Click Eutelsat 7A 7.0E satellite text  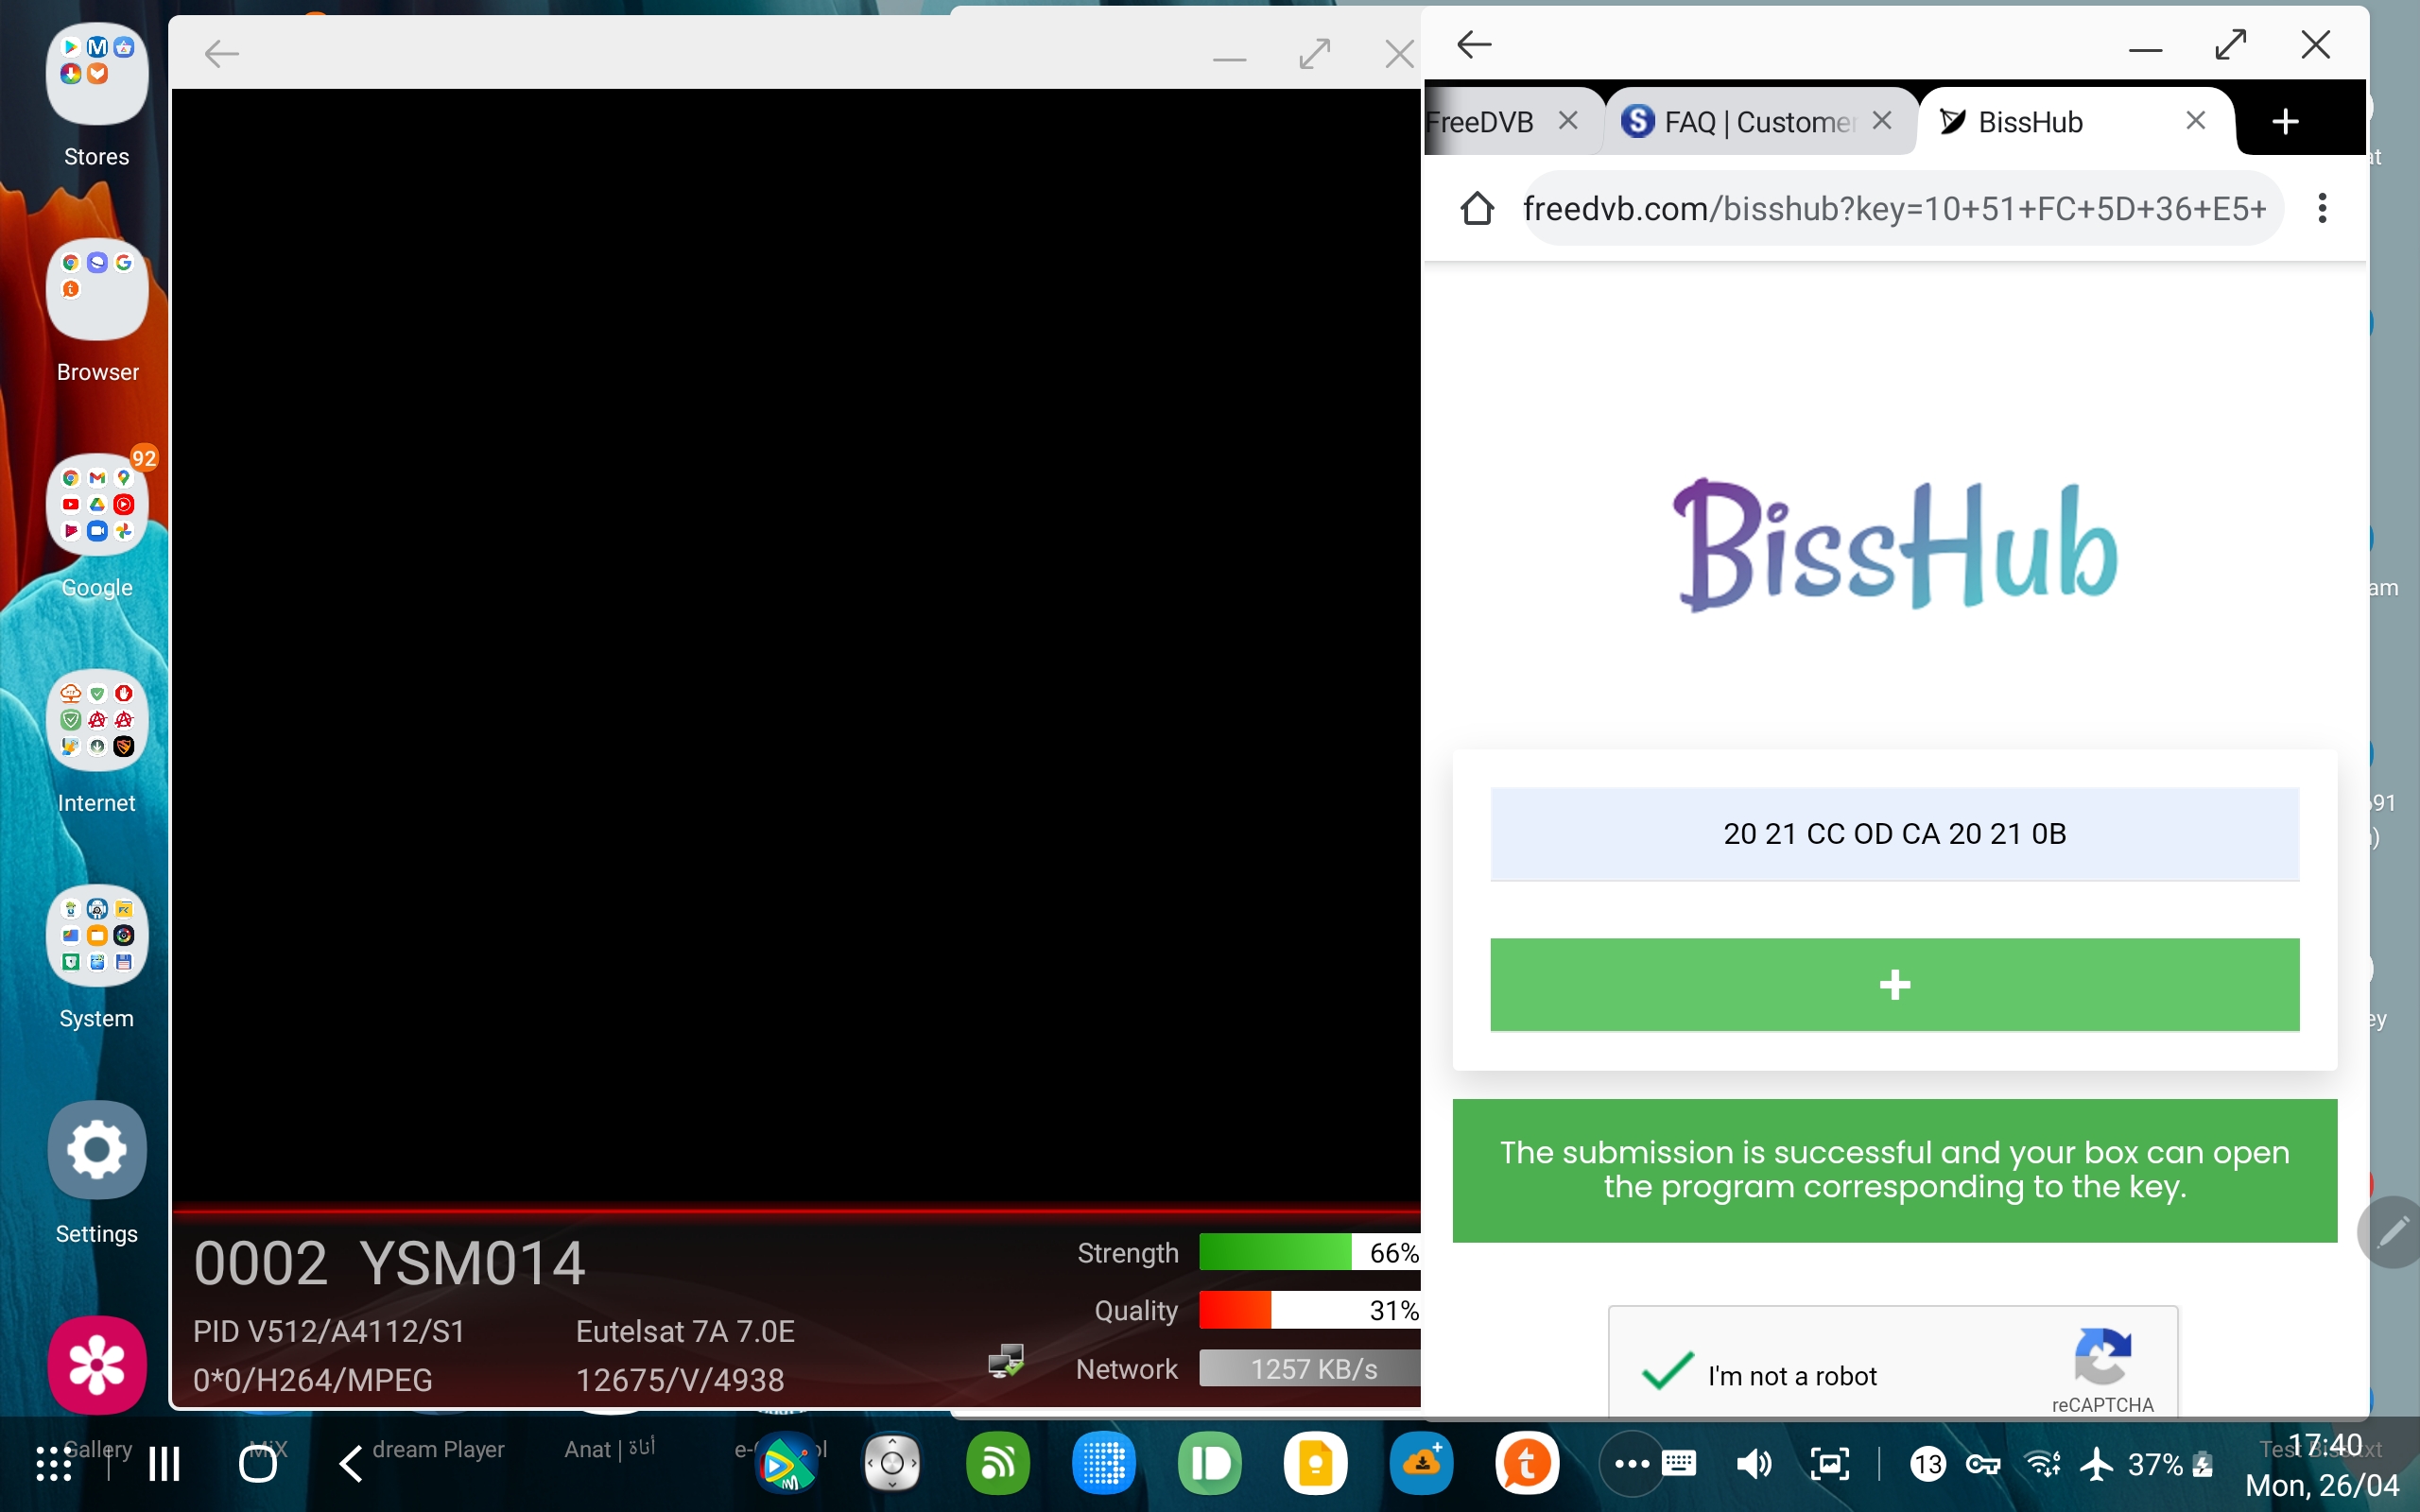pos(685,1332)
